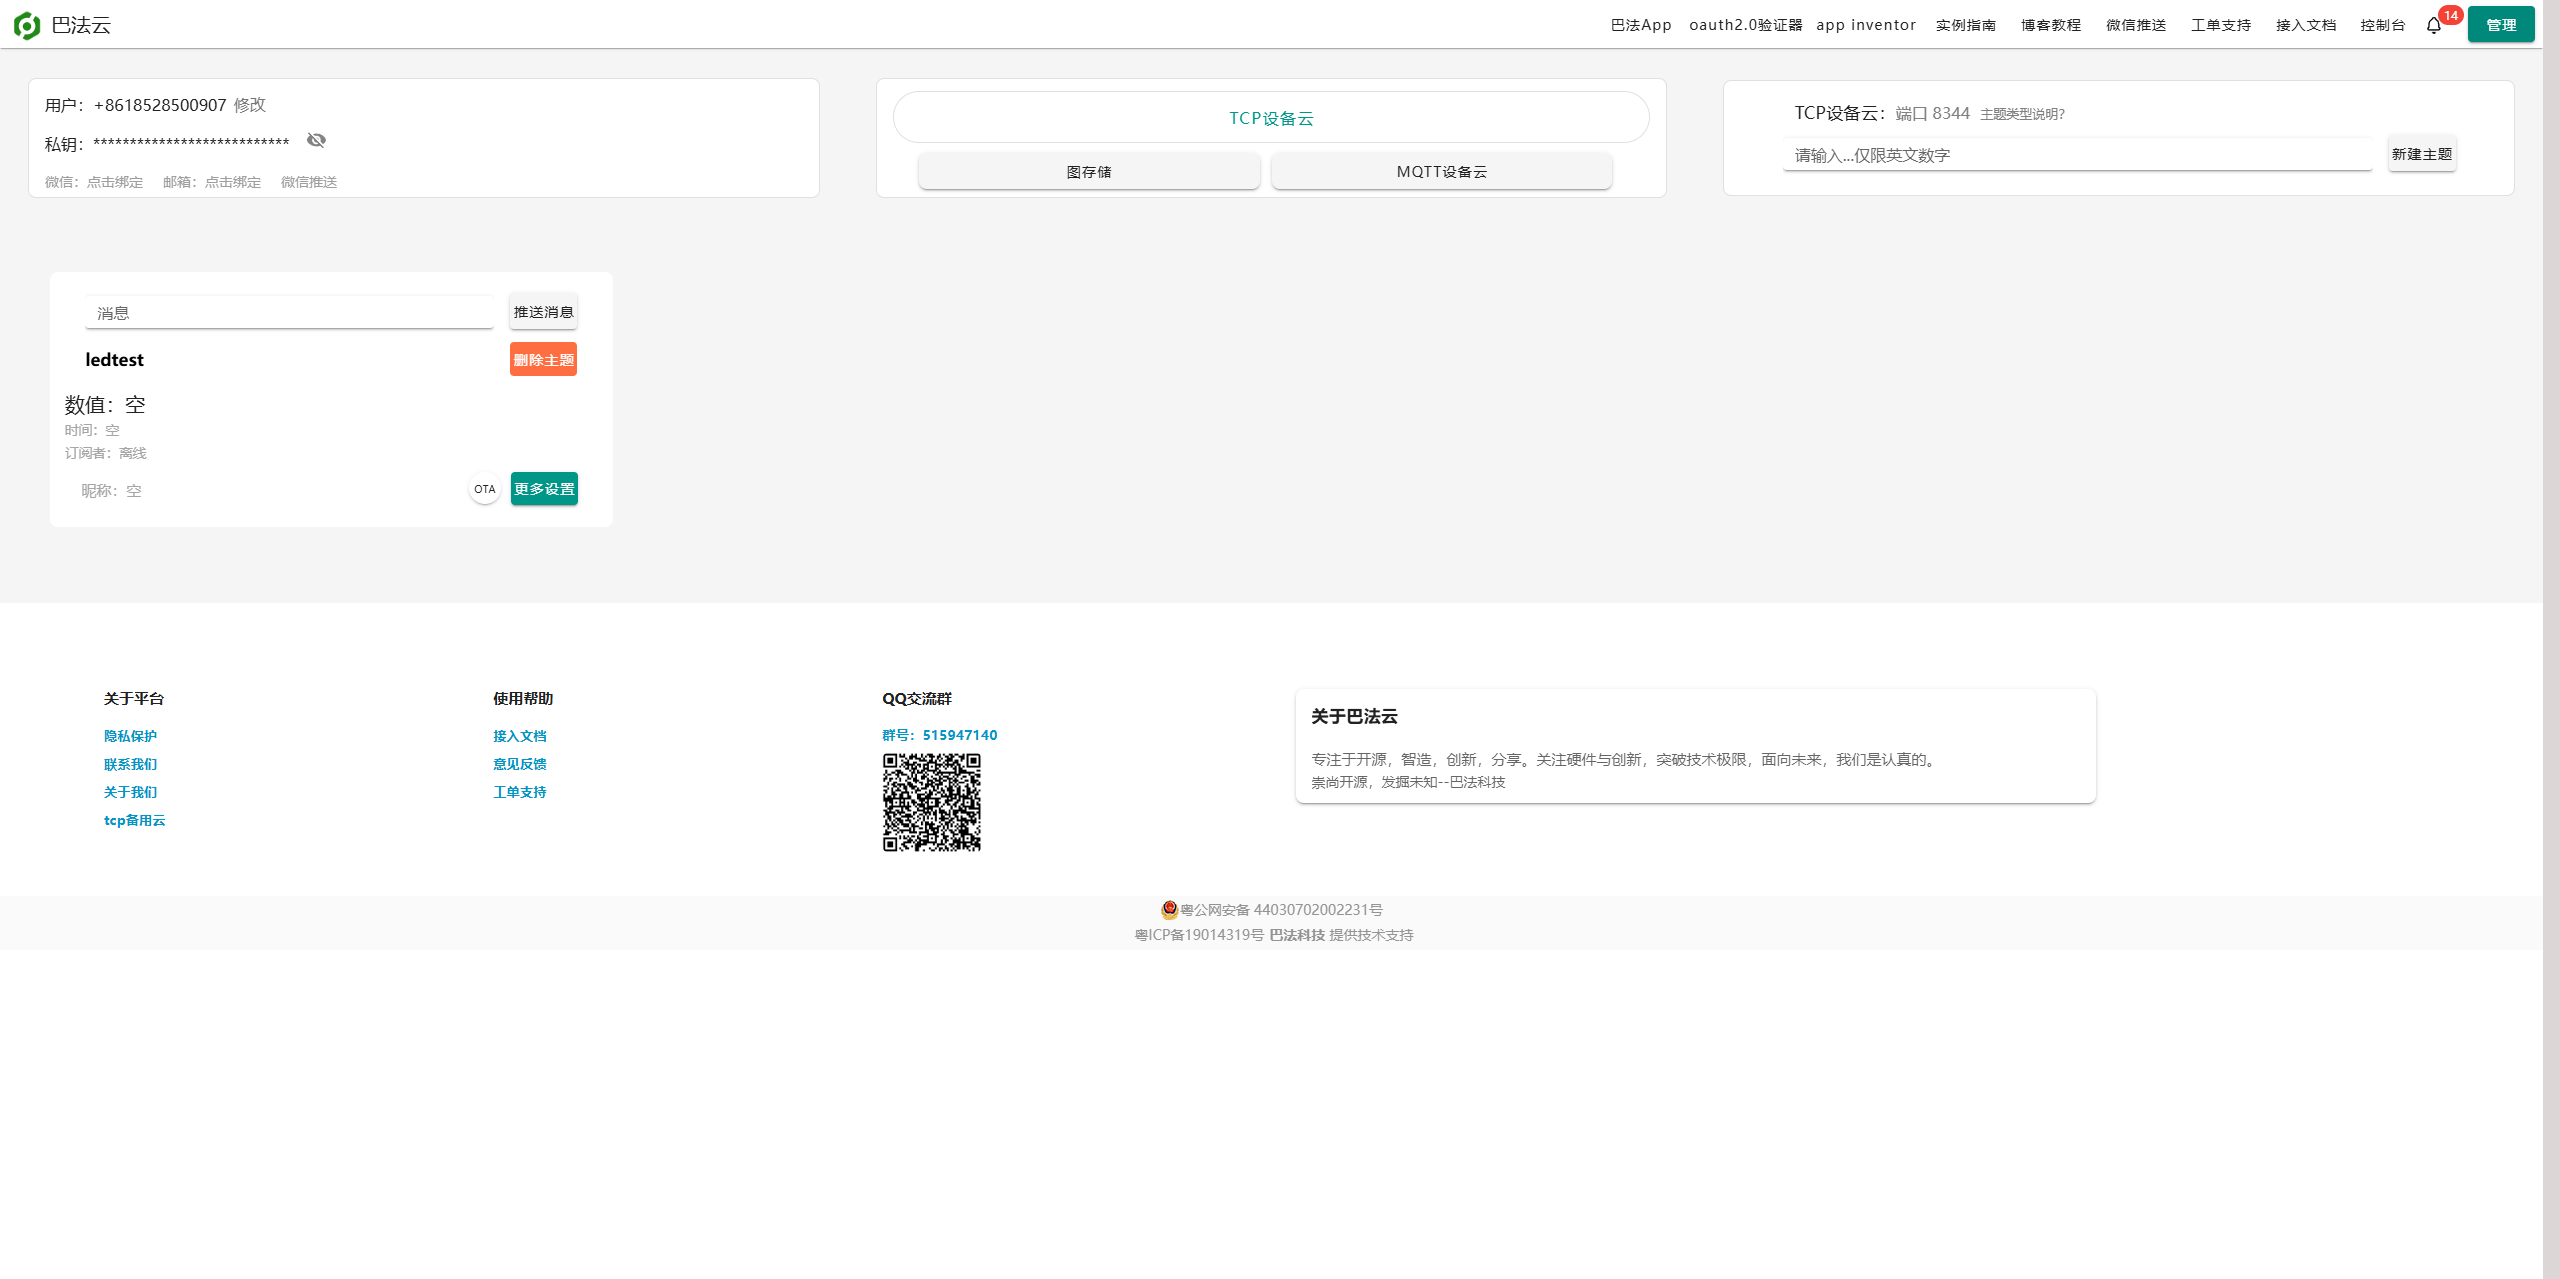Click the 推送消息 button
This screenshot has width=2560, height=1279.
pos(544,312)
